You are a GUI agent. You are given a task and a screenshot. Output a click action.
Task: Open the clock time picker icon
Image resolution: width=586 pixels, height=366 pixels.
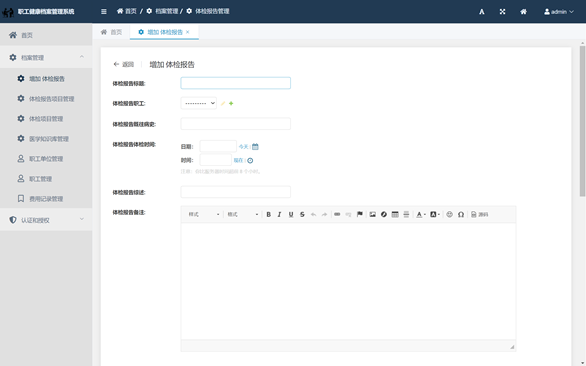pyautogui.click(x=250, y=160)
